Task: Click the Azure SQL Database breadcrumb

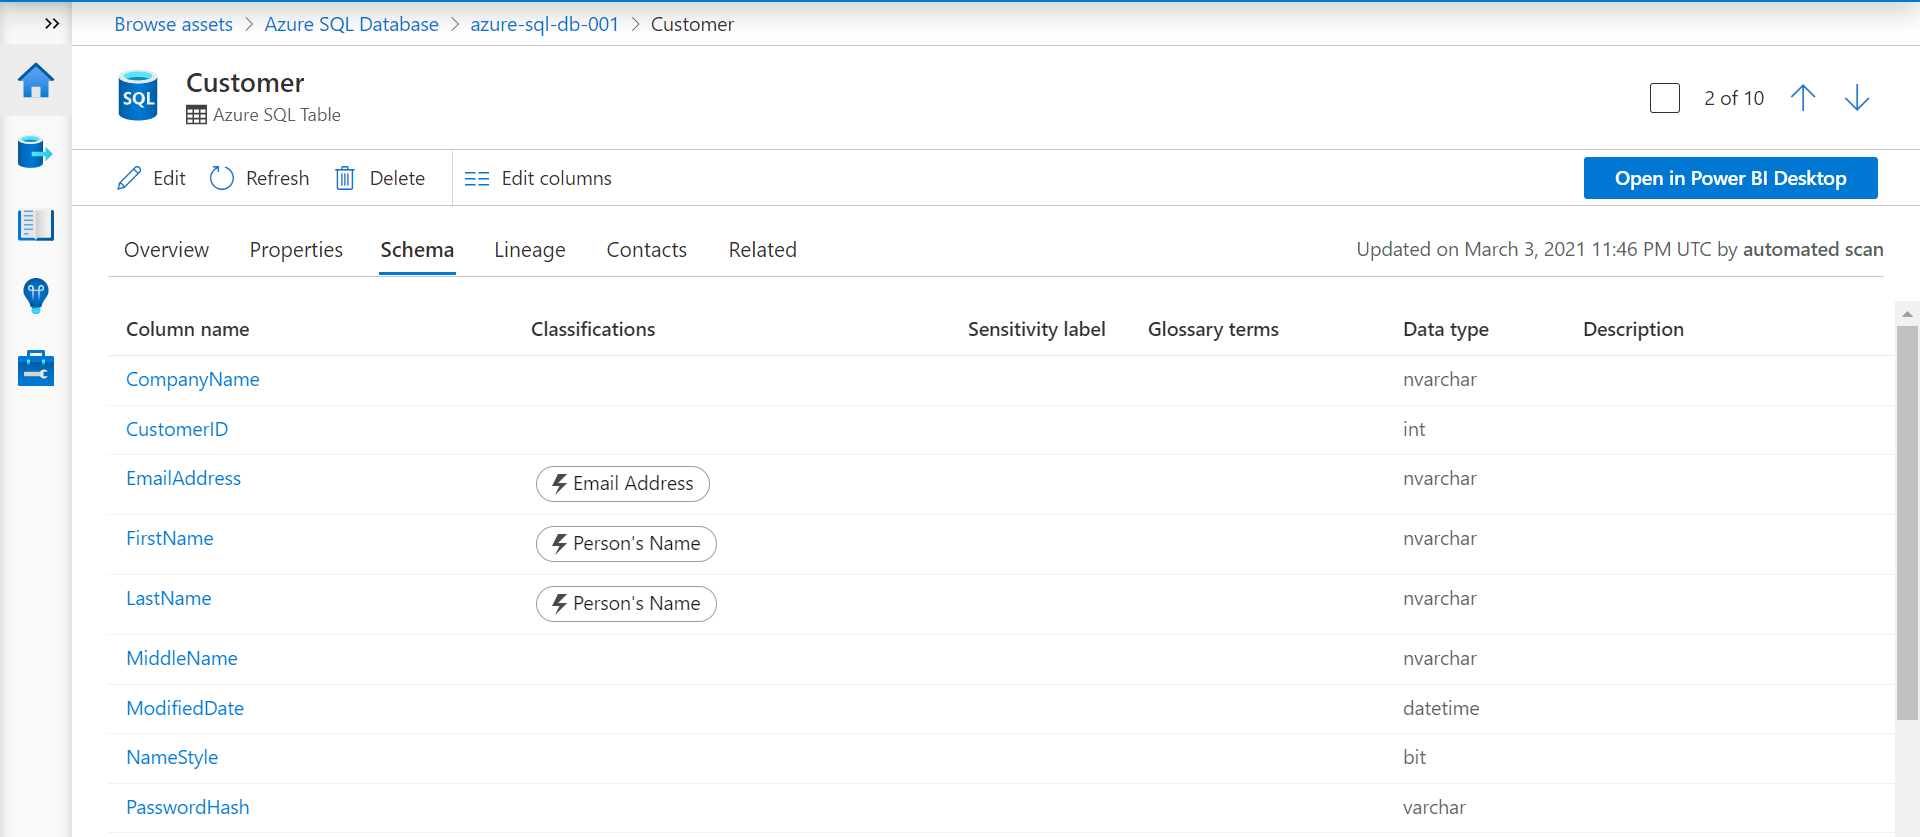Action: click(351, 24)
